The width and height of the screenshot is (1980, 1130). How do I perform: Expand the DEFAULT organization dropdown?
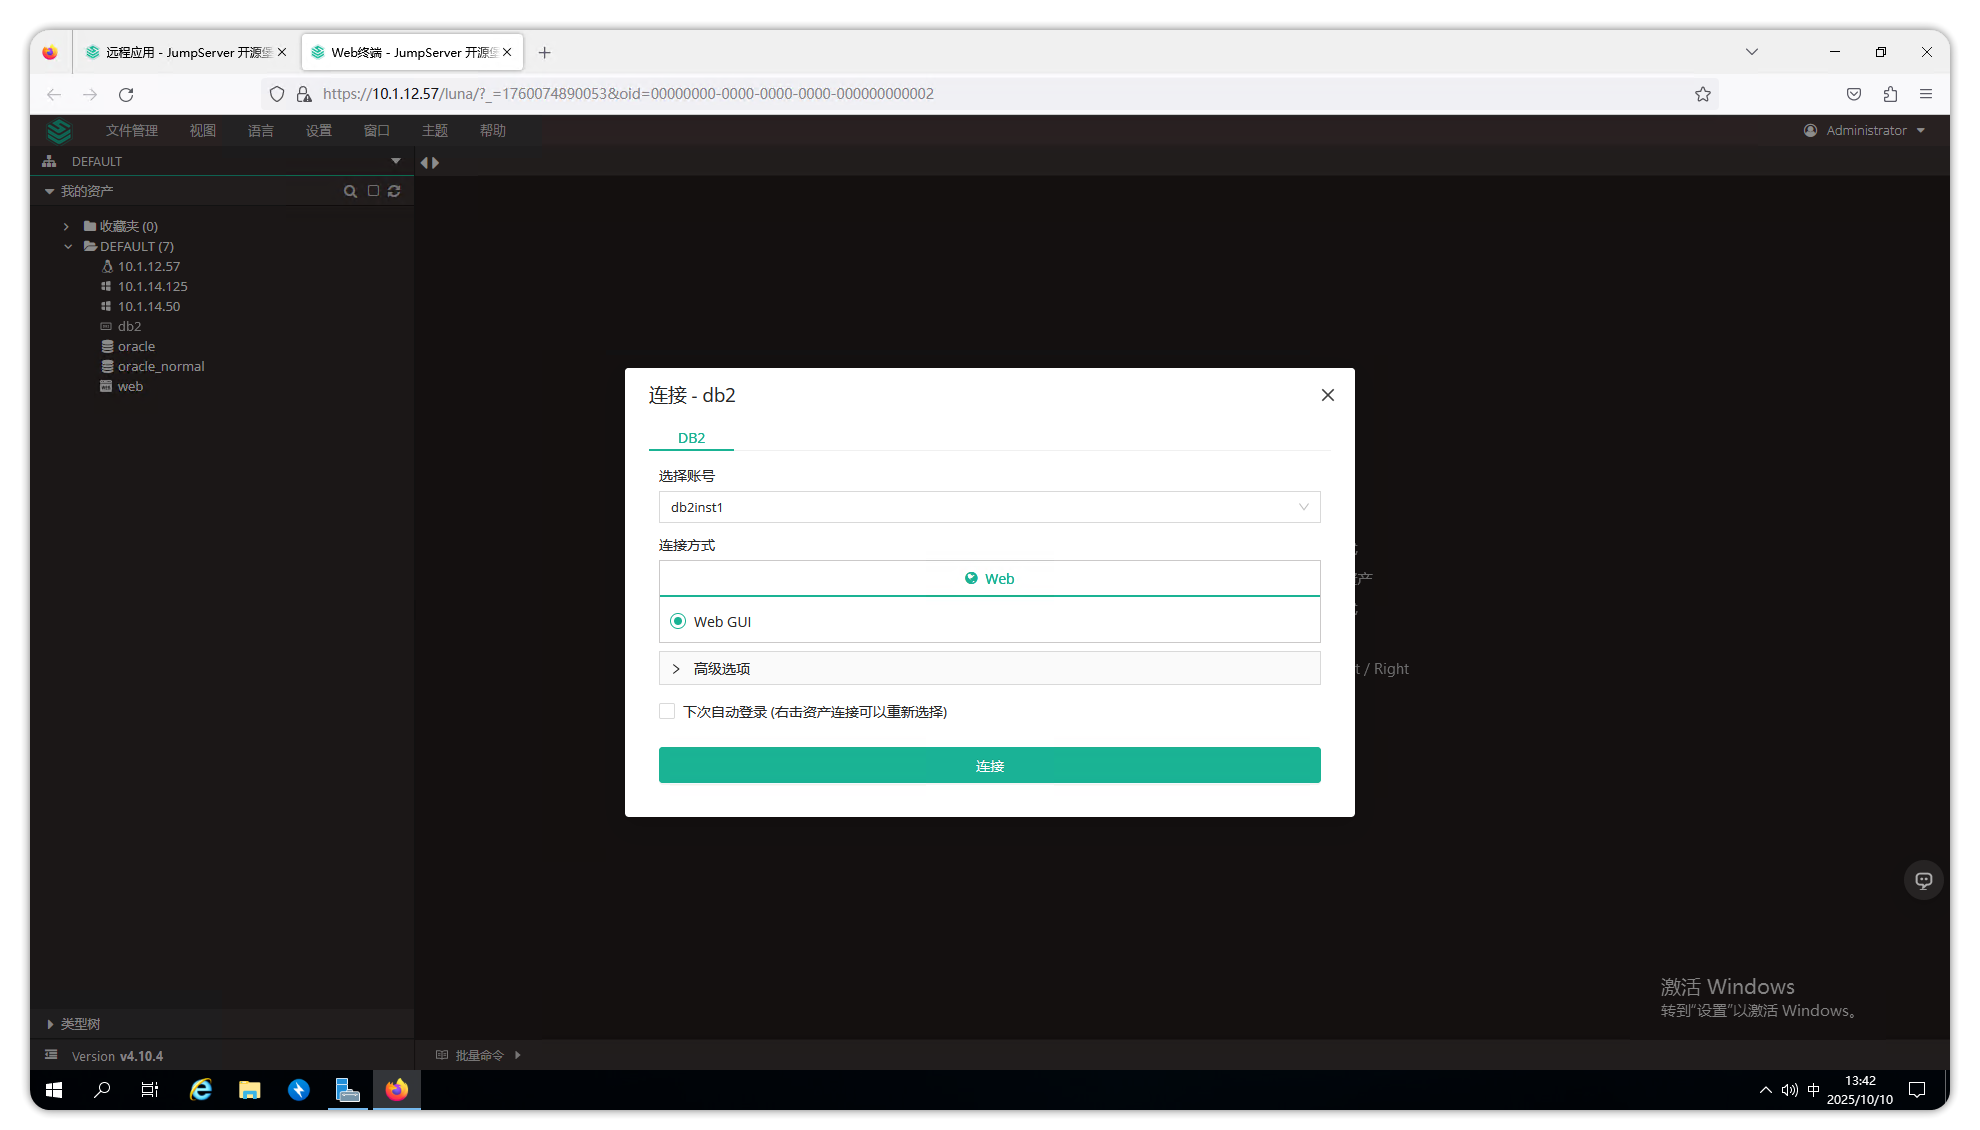tap(395, 161)
